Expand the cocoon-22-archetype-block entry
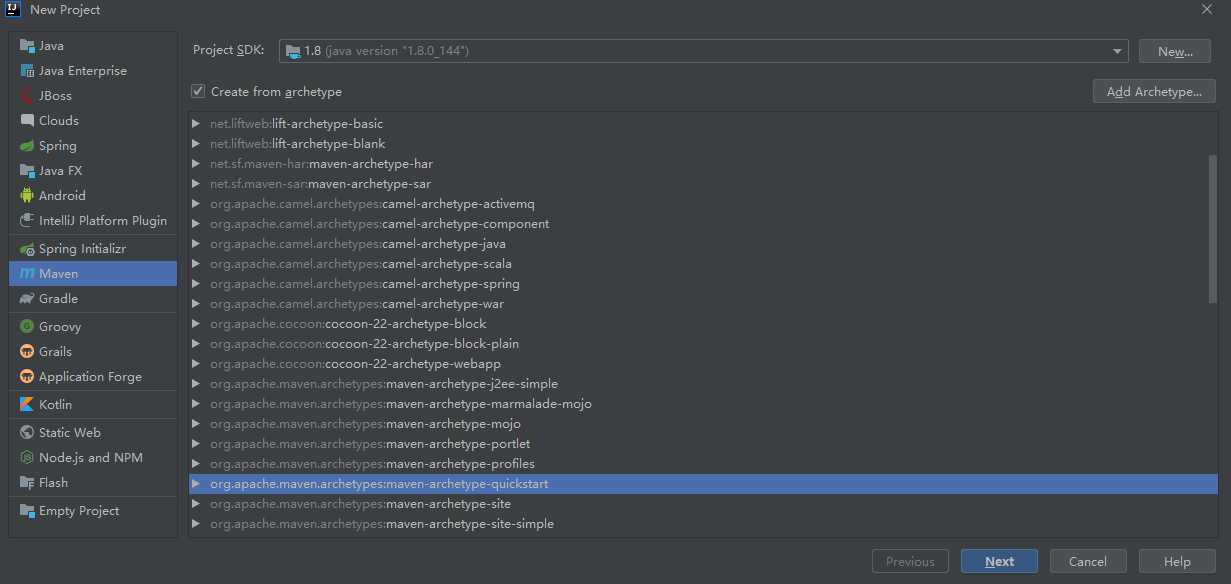 tap(196, 324)
